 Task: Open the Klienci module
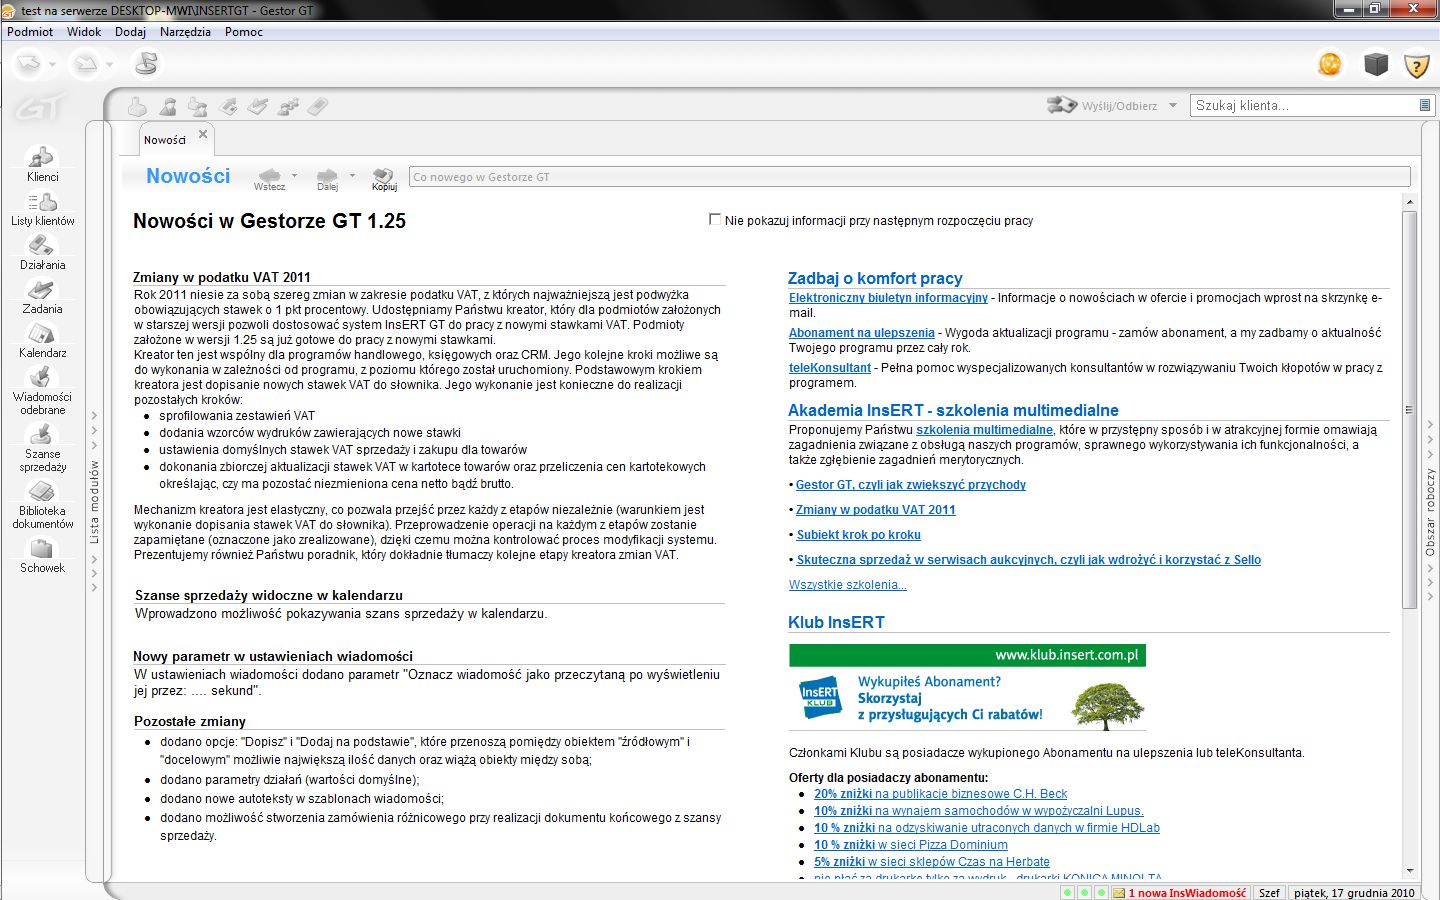pos(42,165)
